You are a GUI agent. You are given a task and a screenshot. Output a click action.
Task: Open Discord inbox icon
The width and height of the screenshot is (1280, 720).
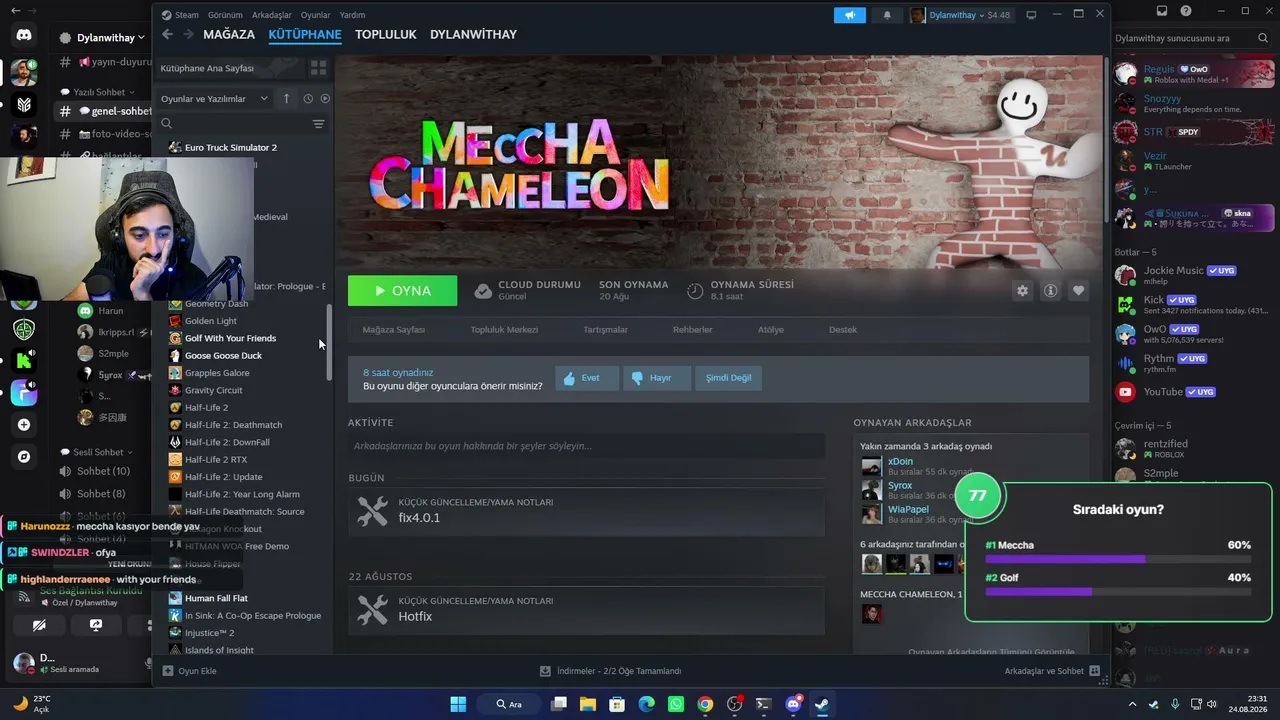pos(1162,11)
